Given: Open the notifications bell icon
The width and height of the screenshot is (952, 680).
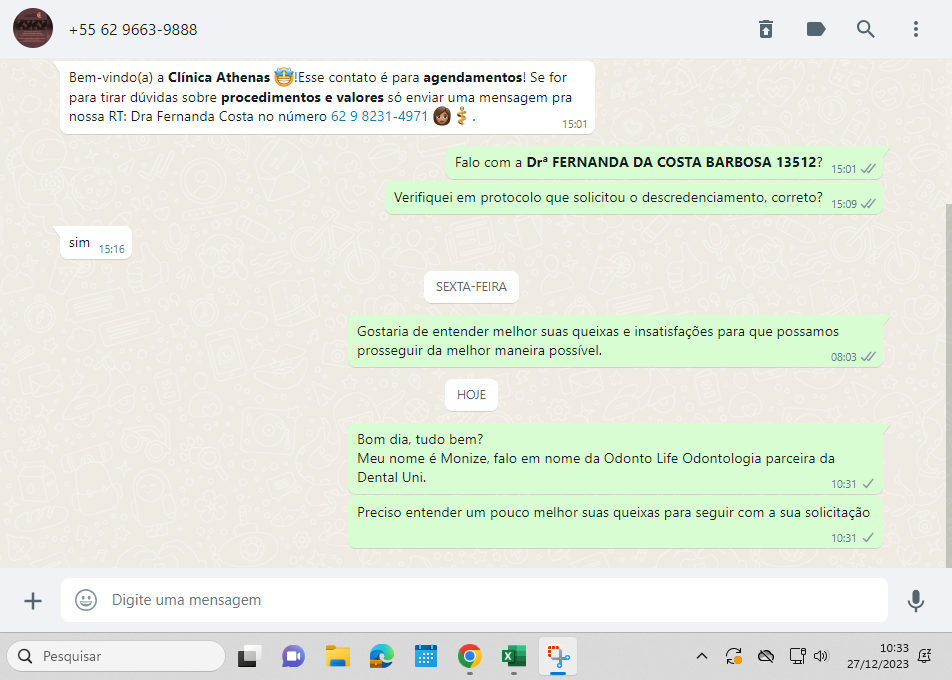Looking at the screenshot, I should point(925,656).
